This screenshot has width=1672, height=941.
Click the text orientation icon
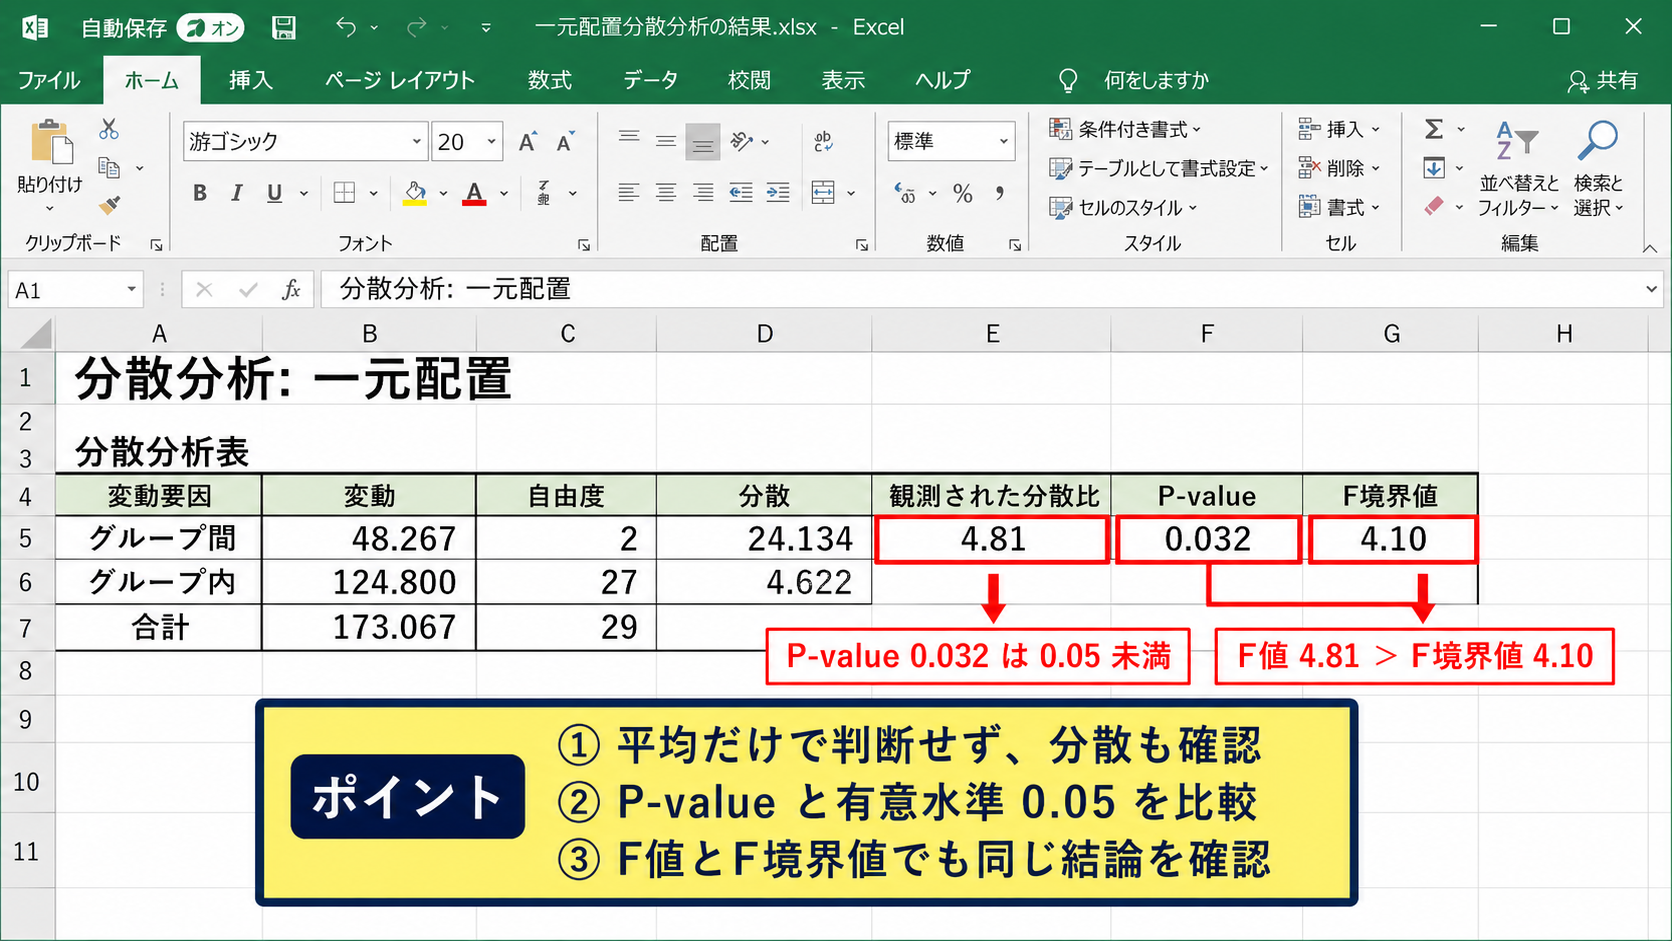pos(742,142)
